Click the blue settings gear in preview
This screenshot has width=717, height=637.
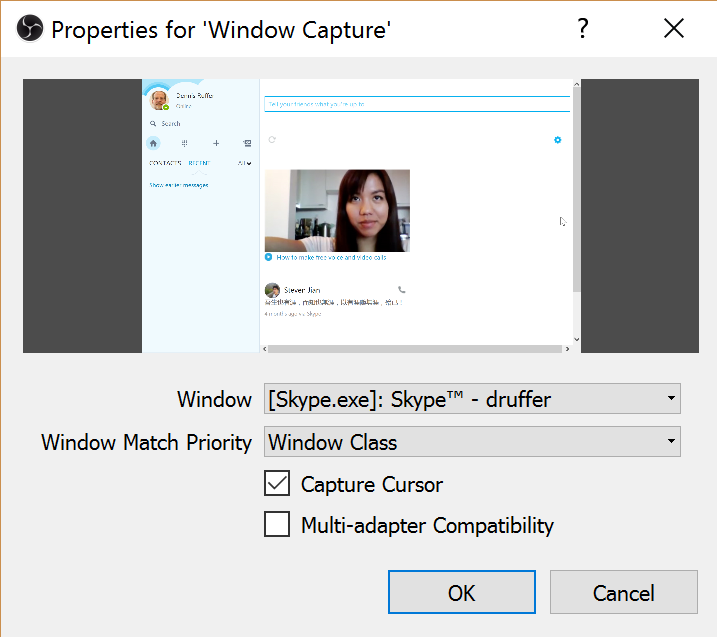[558, 140]
